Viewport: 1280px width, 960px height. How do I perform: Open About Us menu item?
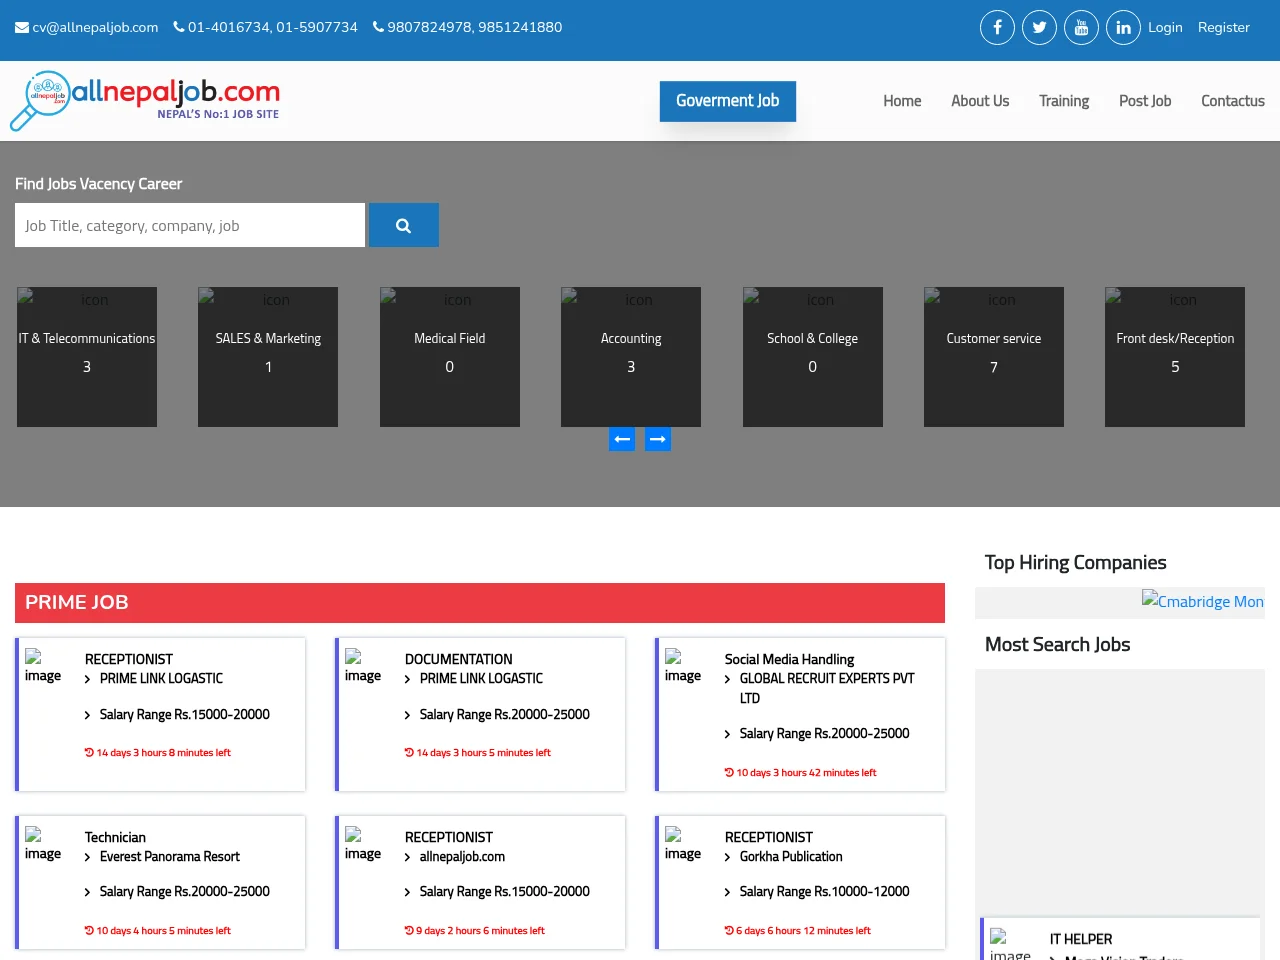(980, 101)
